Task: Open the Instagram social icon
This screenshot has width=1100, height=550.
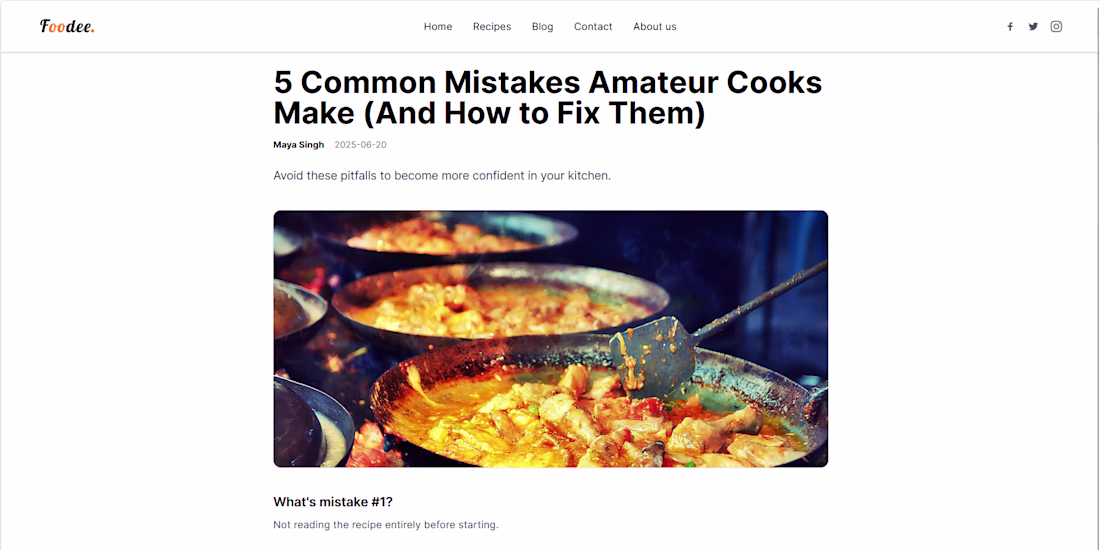Action: [x=1056, y=27]
